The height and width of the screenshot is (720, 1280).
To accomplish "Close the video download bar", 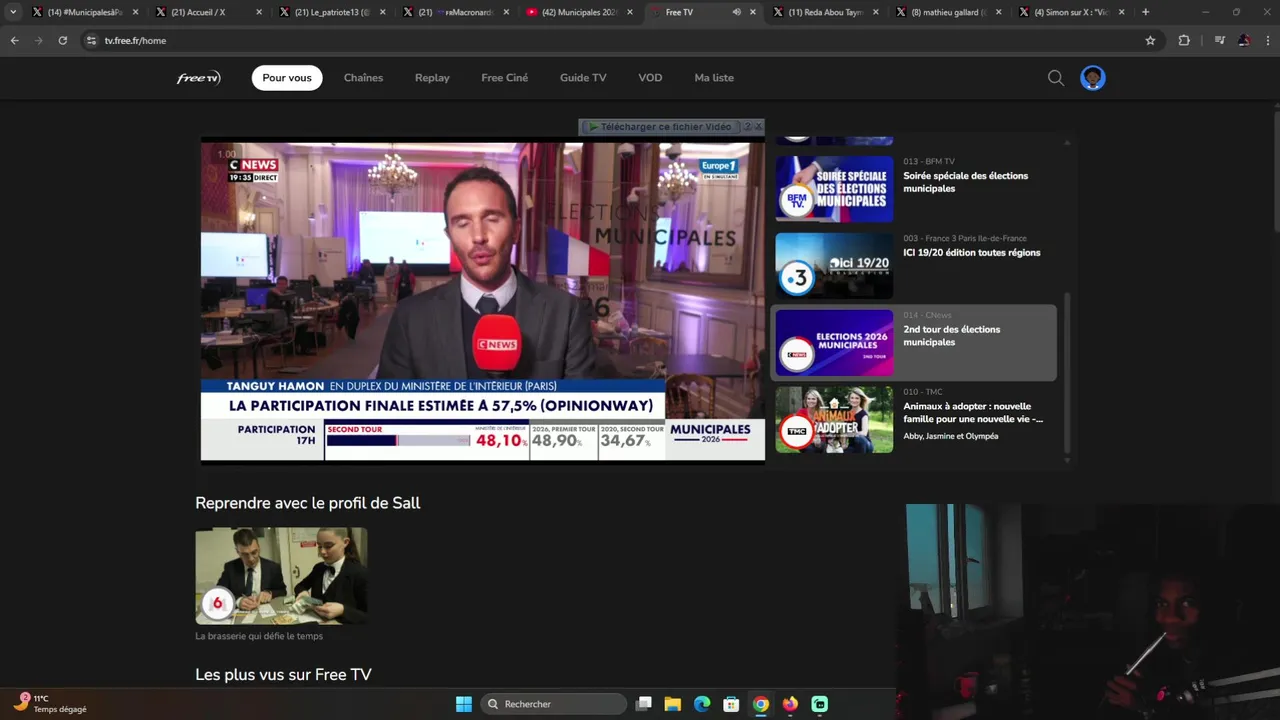I will pyautogui.click(x=758, y=127).
